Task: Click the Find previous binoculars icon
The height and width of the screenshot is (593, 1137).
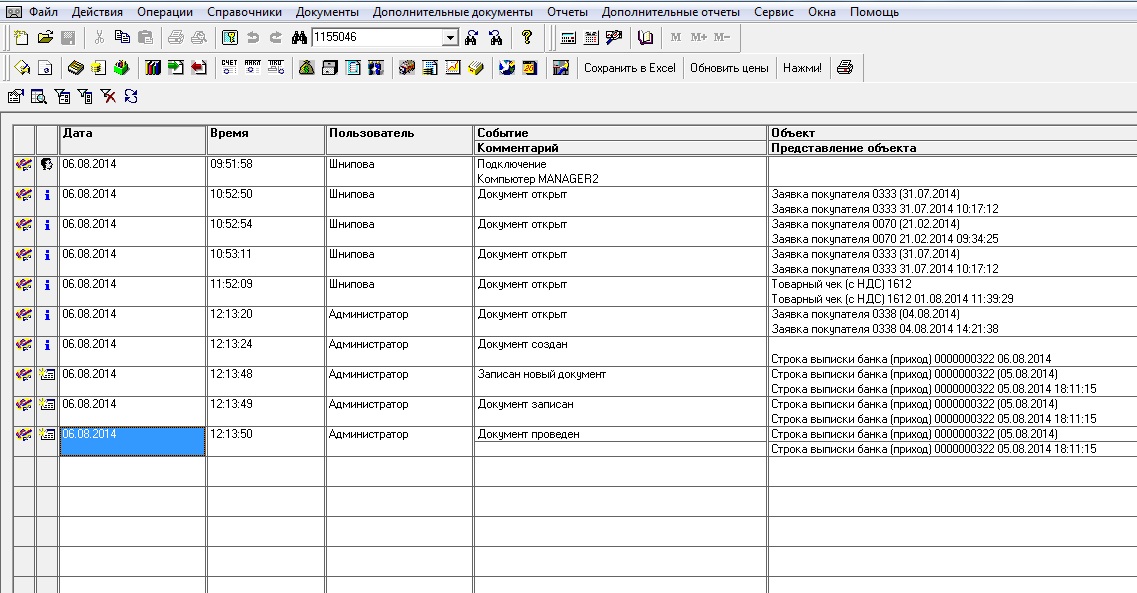Action: click(x=496, y=38)
